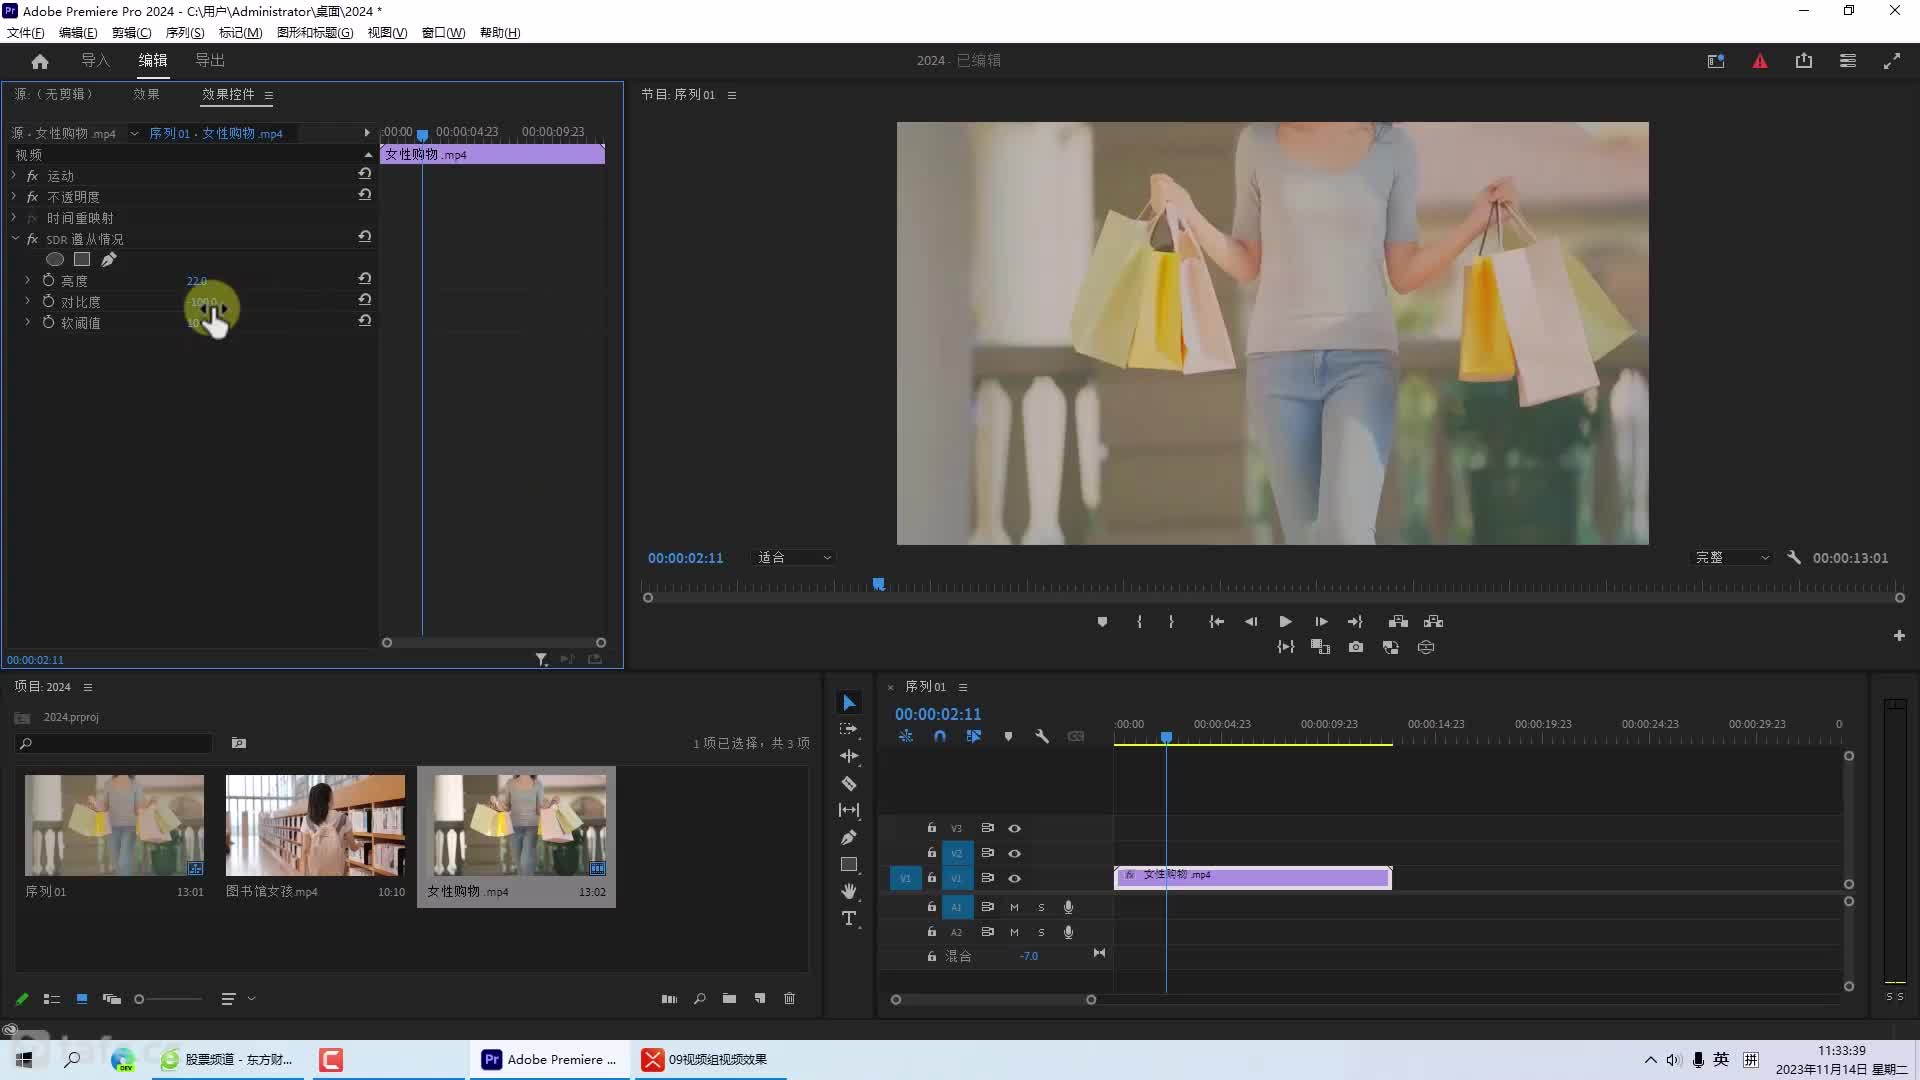
Task: Create 4-point polygon mask for effect
Action: (x=82, y=260)
